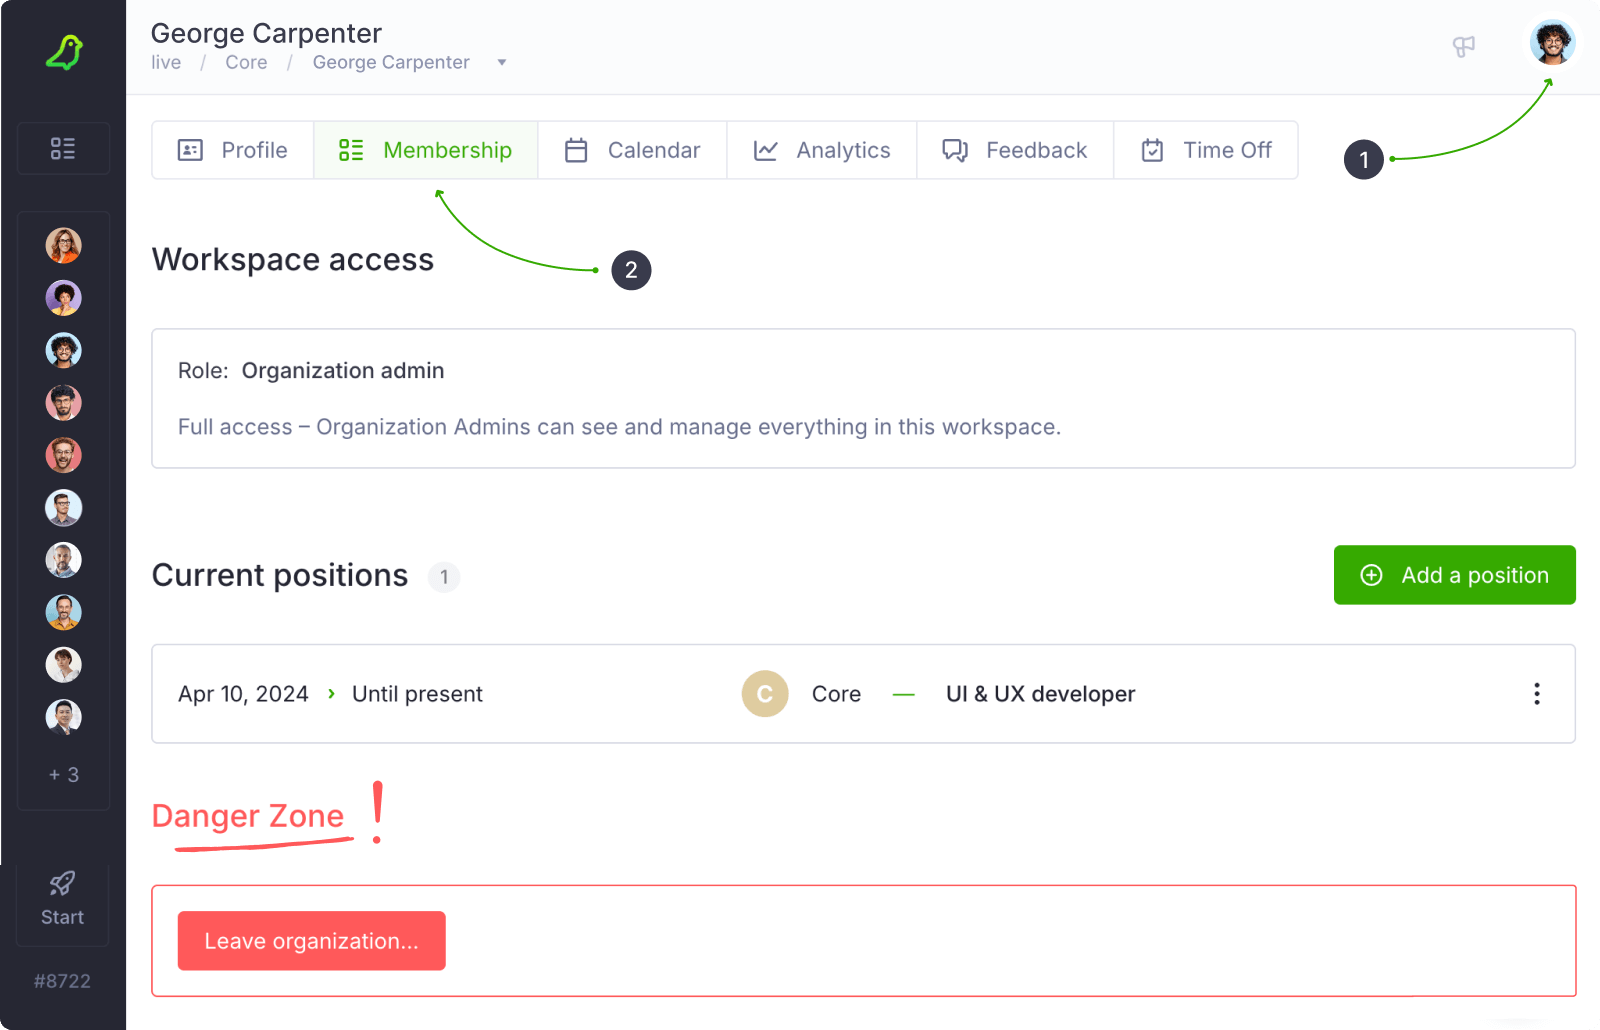Image resolution: width=1600 pixels, height=1030 pixels.
Task: Open the Calendar tab
Action: 632,150
